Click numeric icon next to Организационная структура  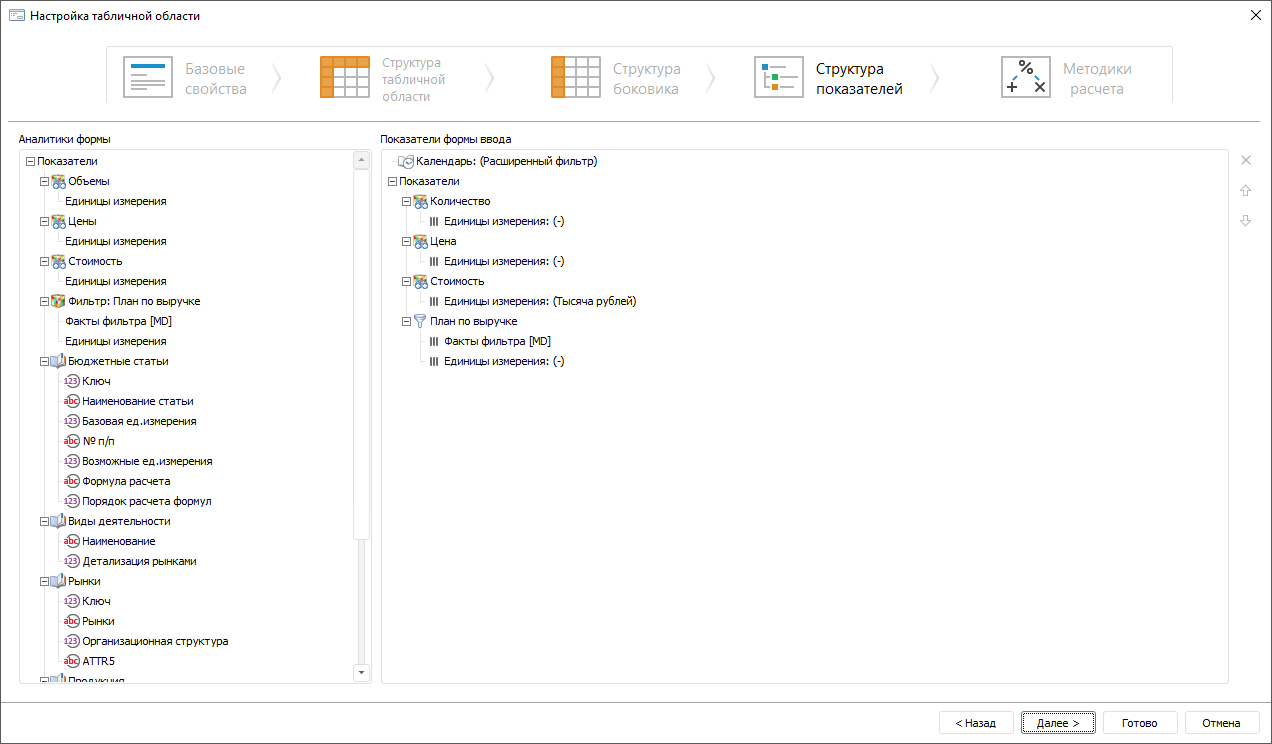click(72, 641)
